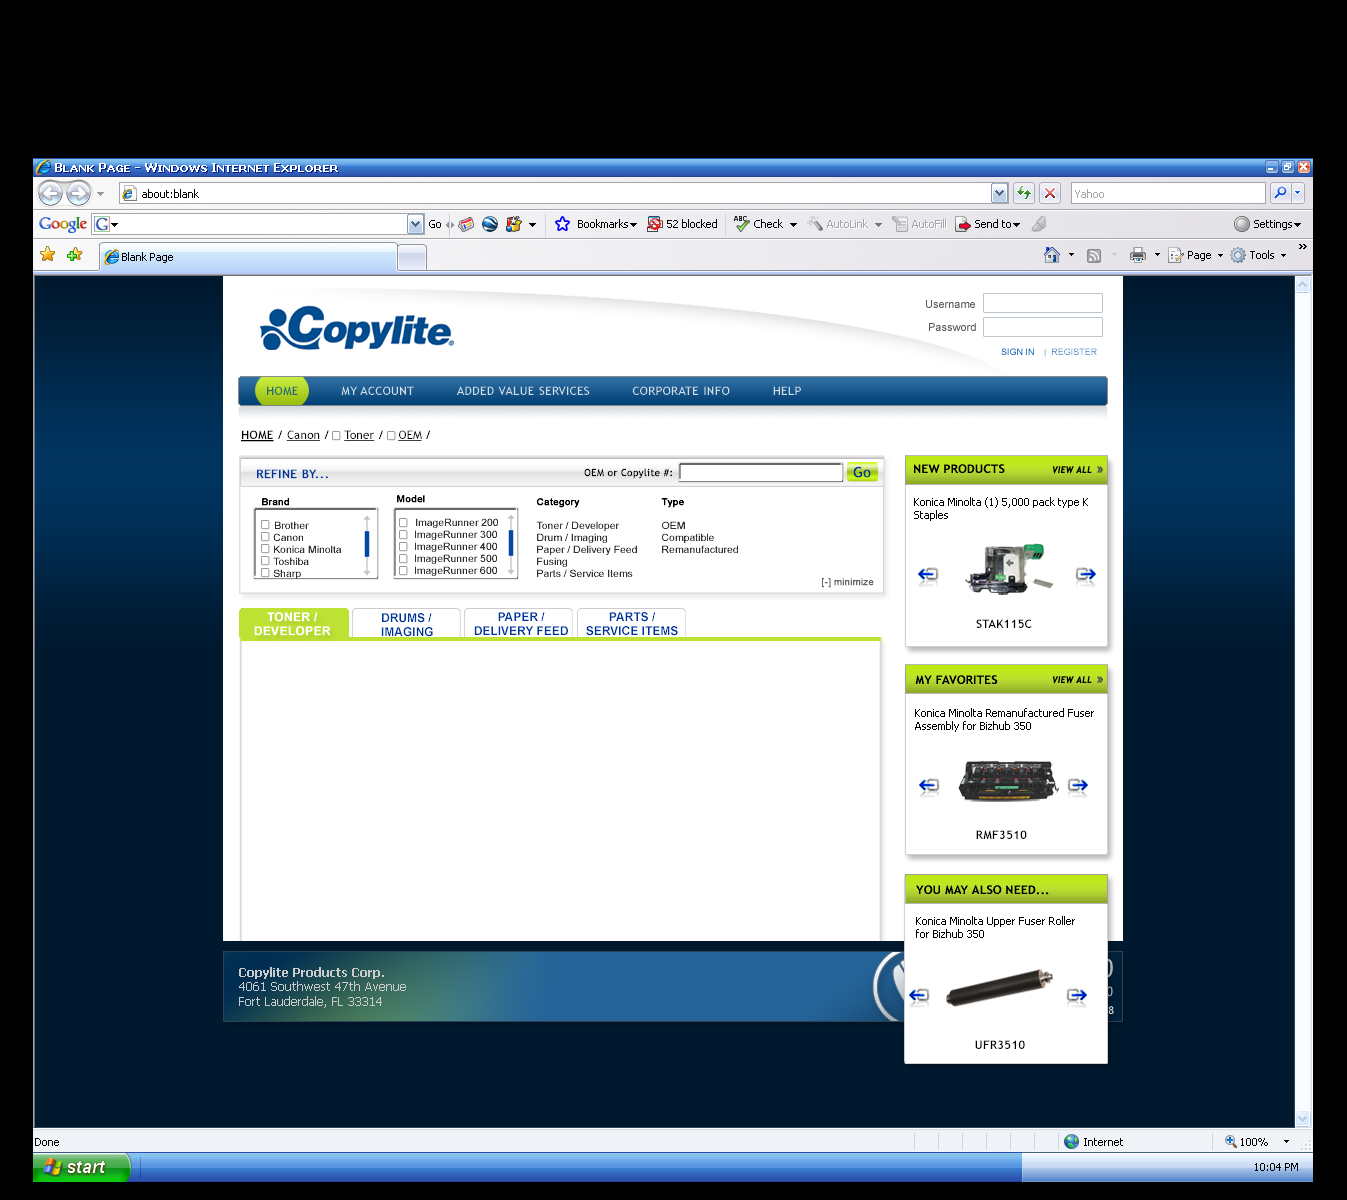Open CORPORATE INFO menu item
Image resolution: width=1347 pixels, height=1200 pixels.
(x=681, y=391)
